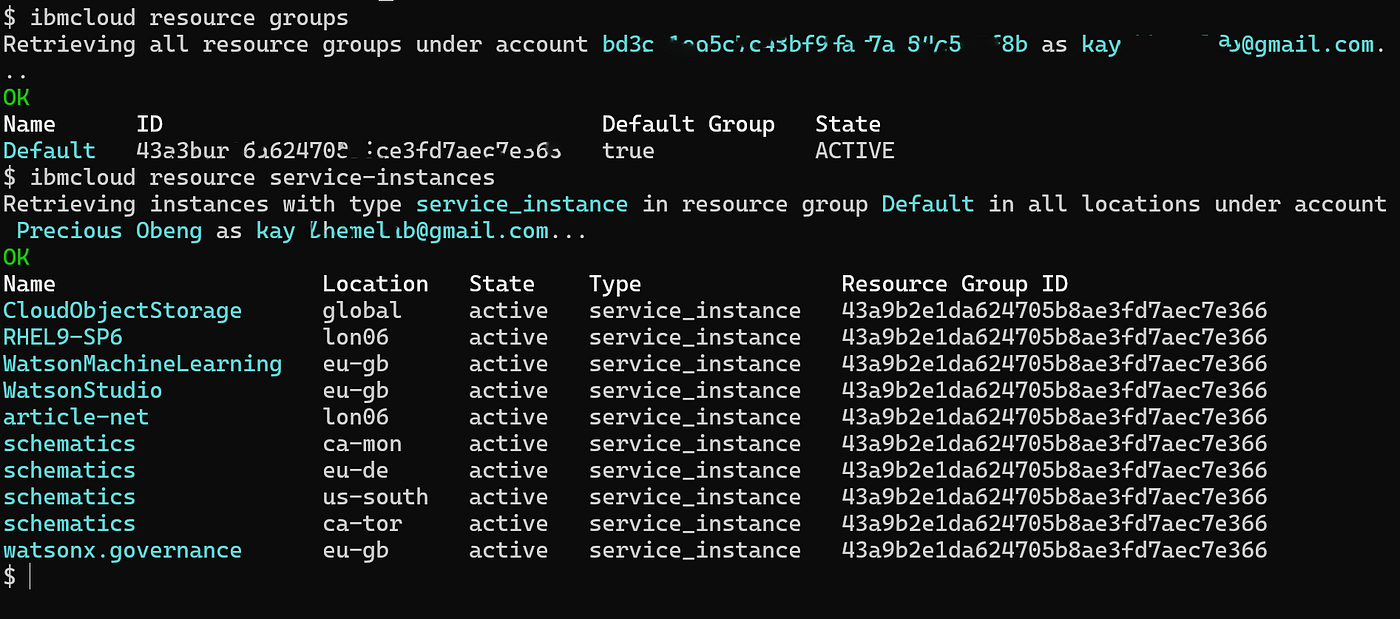Click the 'Precious Obeng' account name

110,231
